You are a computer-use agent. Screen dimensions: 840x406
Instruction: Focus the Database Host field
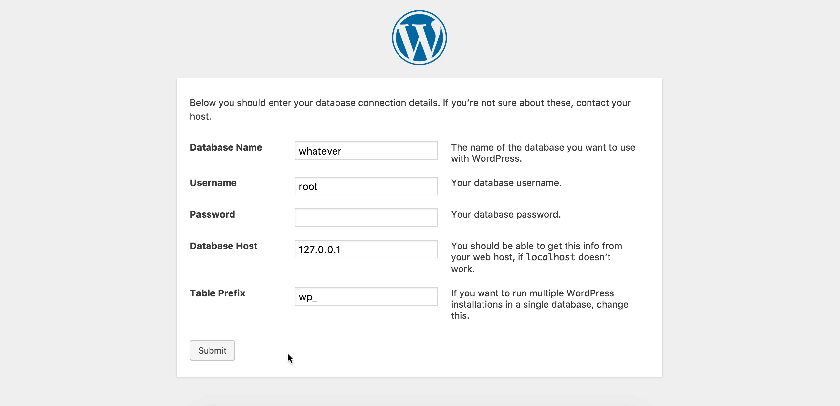(366, 249)
